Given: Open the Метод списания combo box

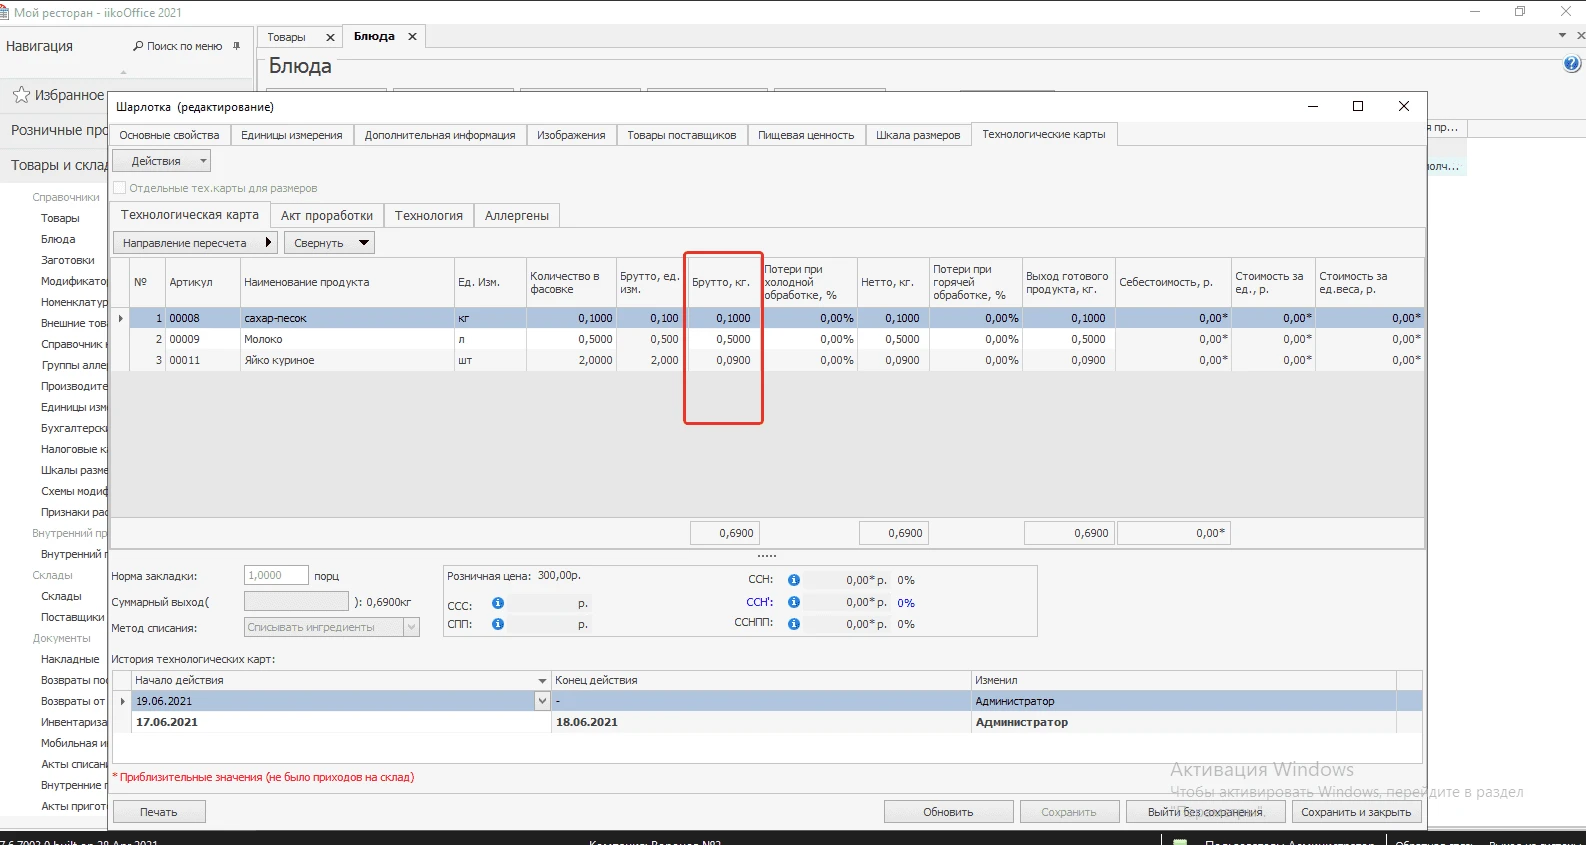Looking at the screenshot, I should click(x=332, y=627).
